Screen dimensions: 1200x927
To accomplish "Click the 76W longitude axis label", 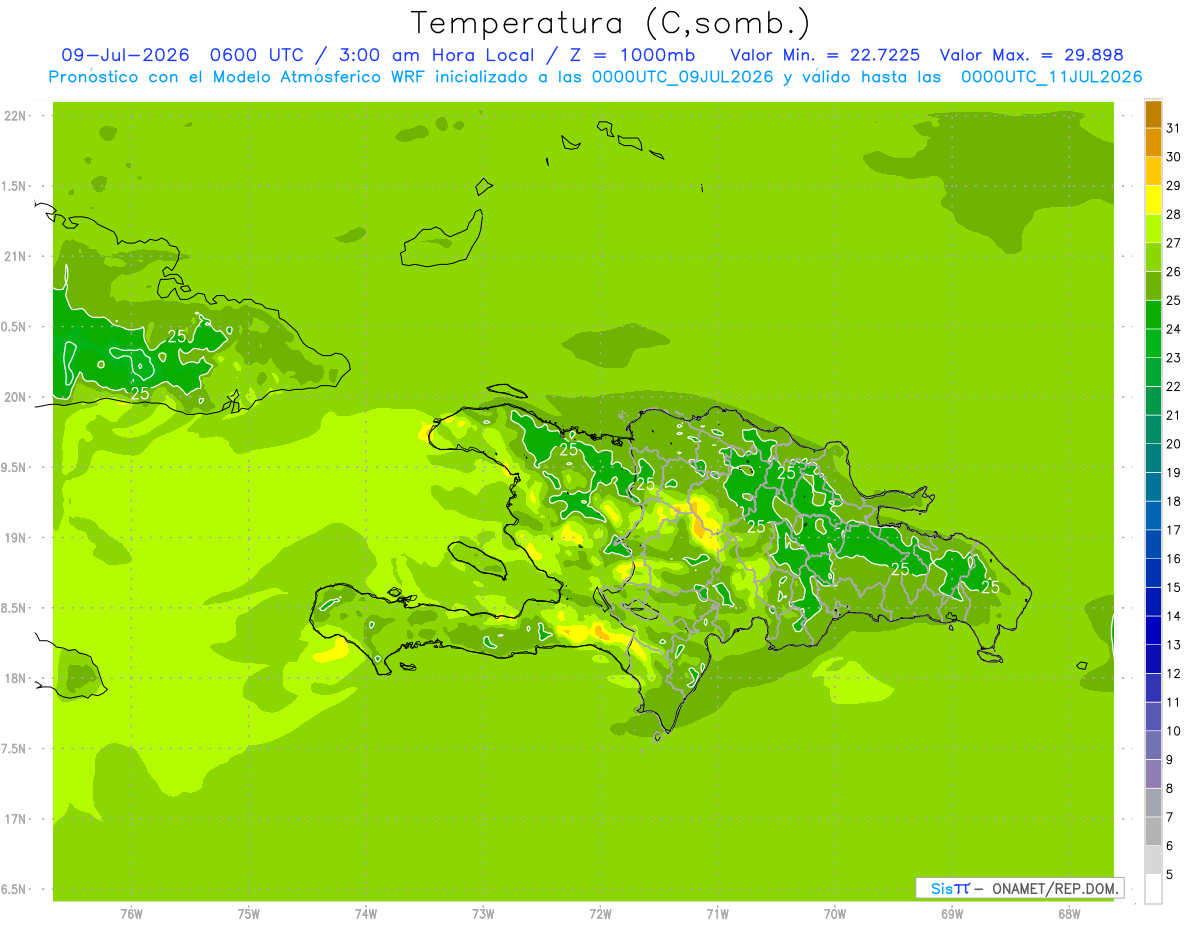I will point(131,914).
